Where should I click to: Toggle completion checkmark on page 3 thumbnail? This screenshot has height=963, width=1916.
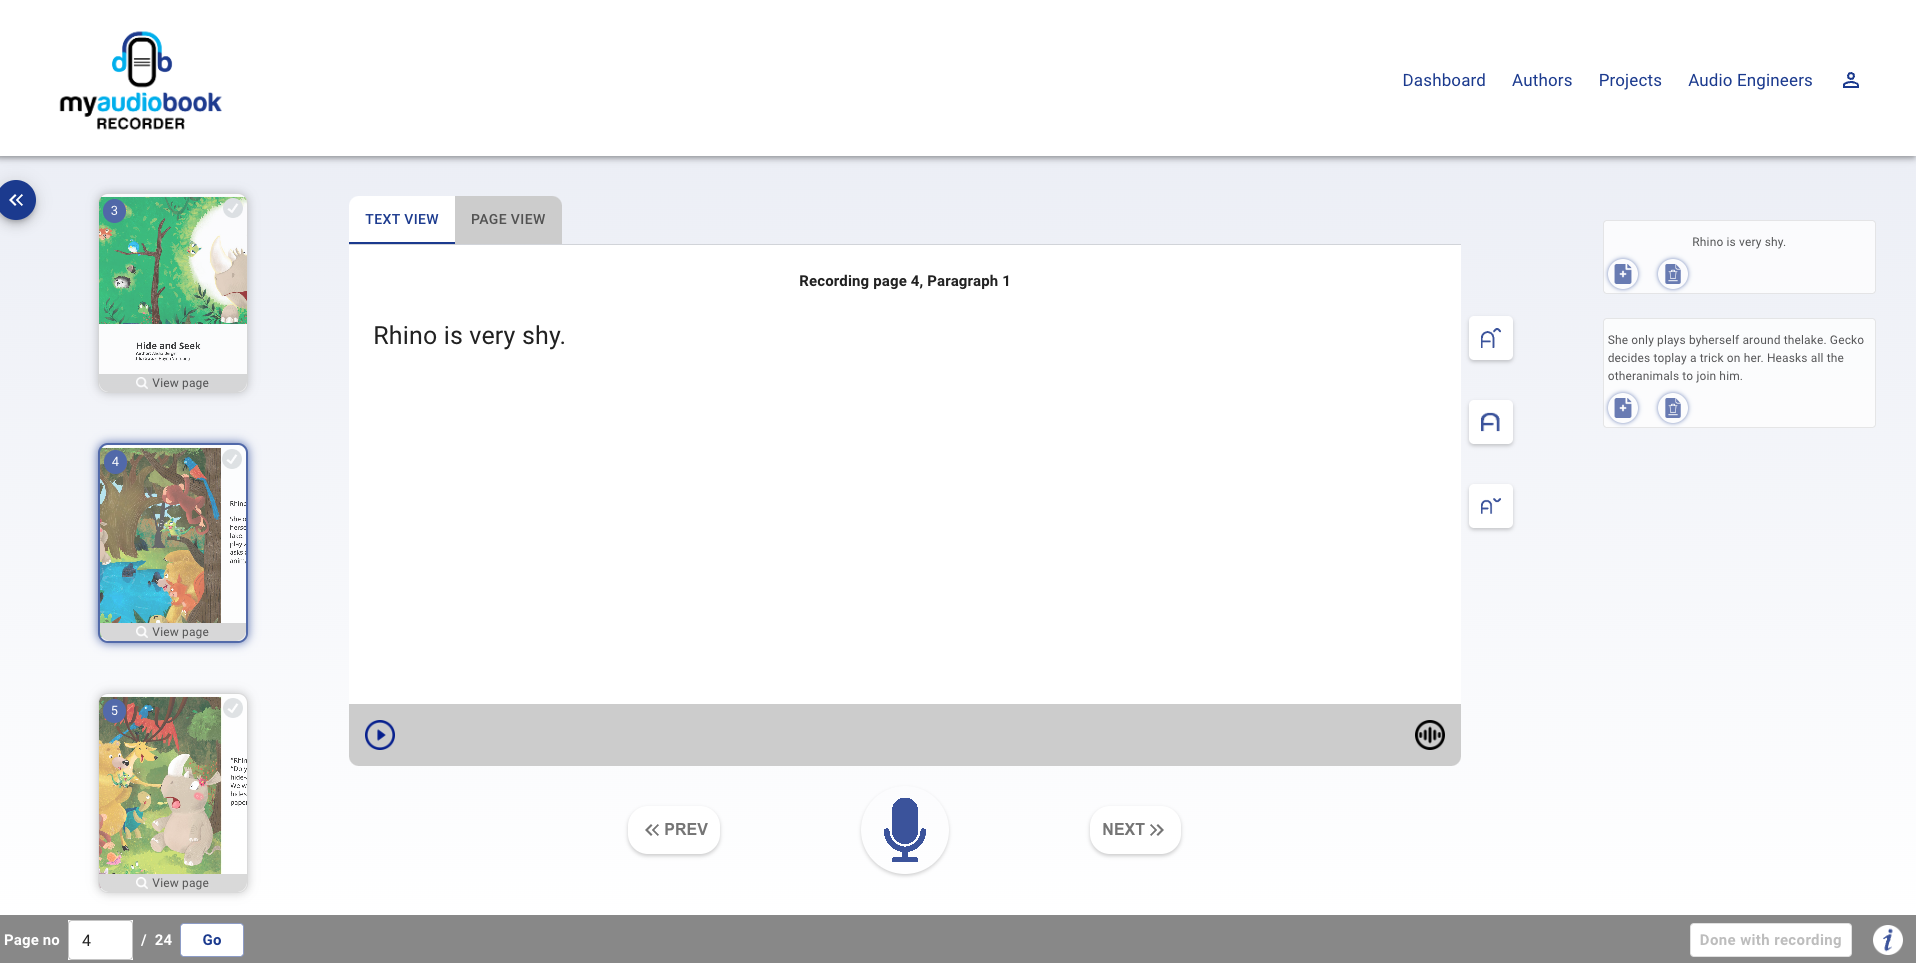[x=233, y=208]
